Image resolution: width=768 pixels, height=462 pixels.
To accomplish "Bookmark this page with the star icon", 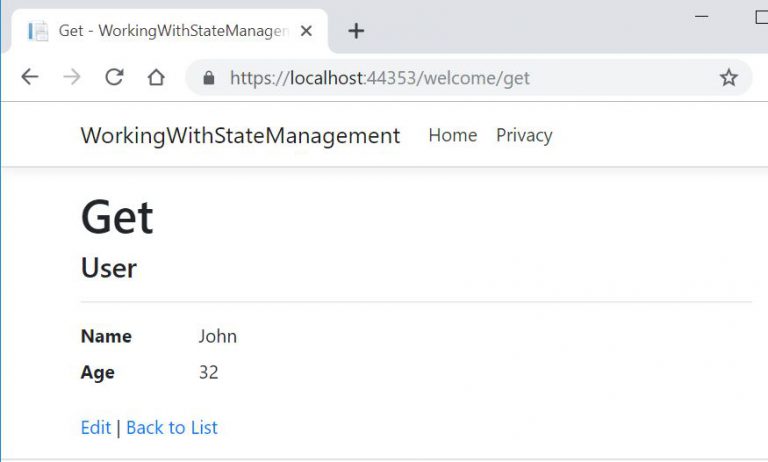I will [x=728, y=78].
